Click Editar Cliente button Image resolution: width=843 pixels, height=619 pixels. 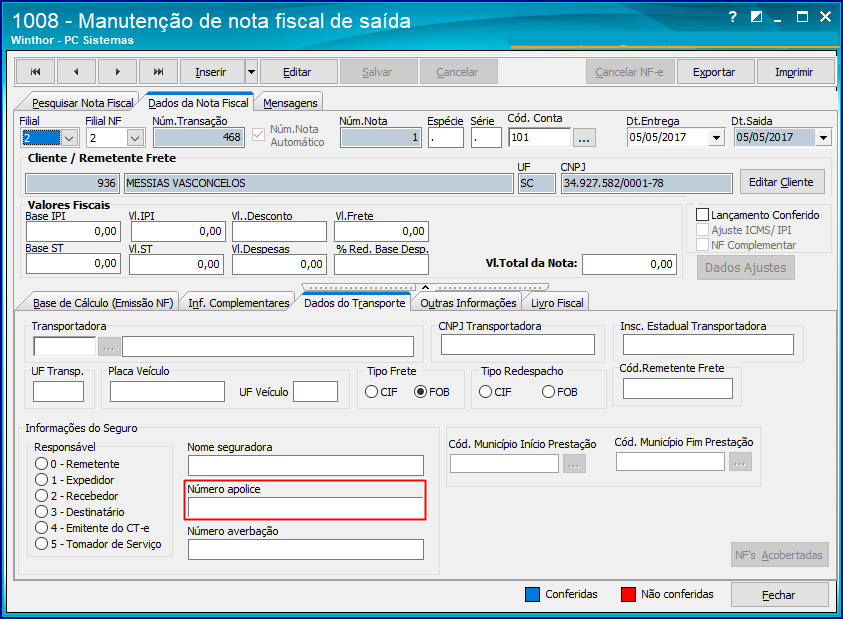781,182
